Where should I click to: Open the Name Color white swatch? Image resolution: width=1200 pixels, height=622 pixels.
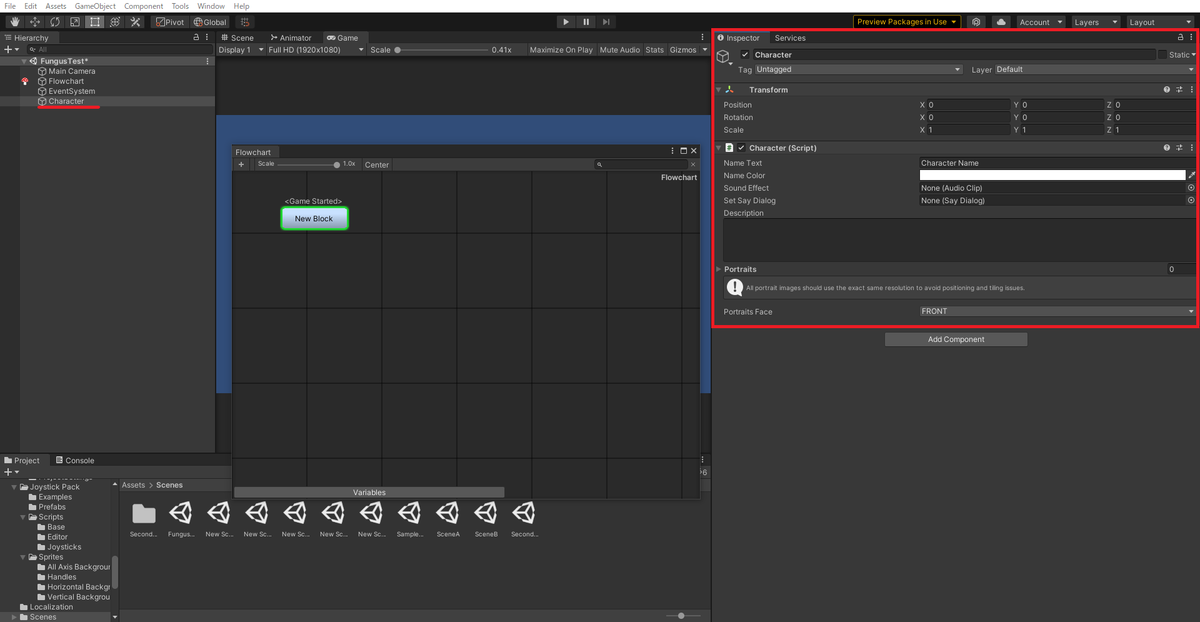click(x=1051, y=175)
